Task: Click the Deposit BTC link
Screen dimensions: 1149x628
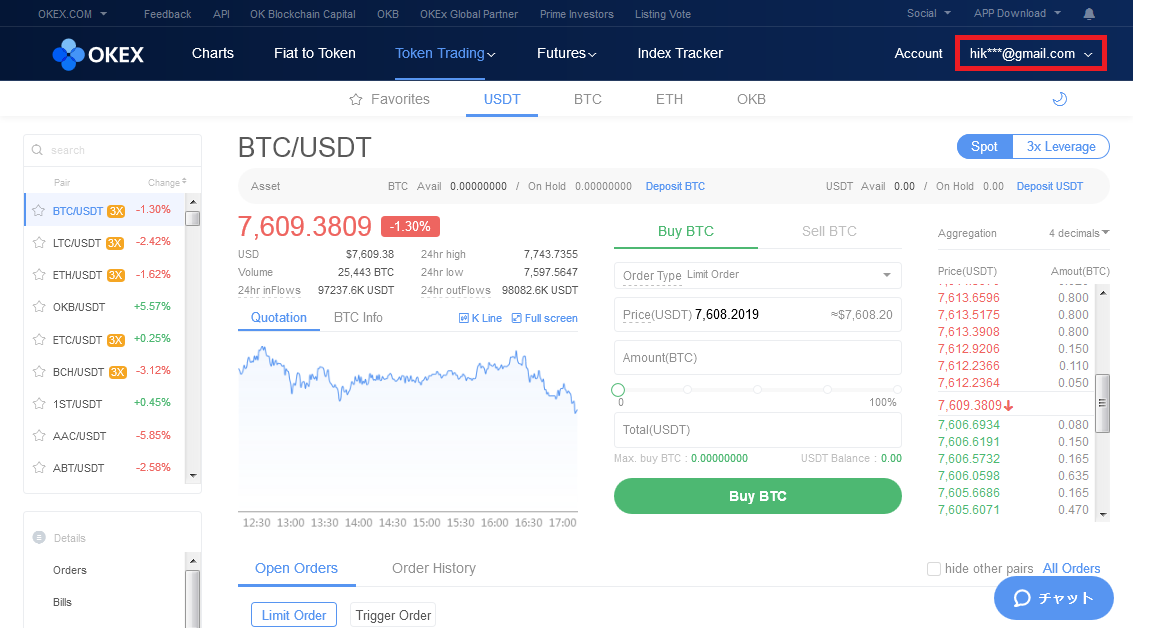Action: click(x=675, y=186)
